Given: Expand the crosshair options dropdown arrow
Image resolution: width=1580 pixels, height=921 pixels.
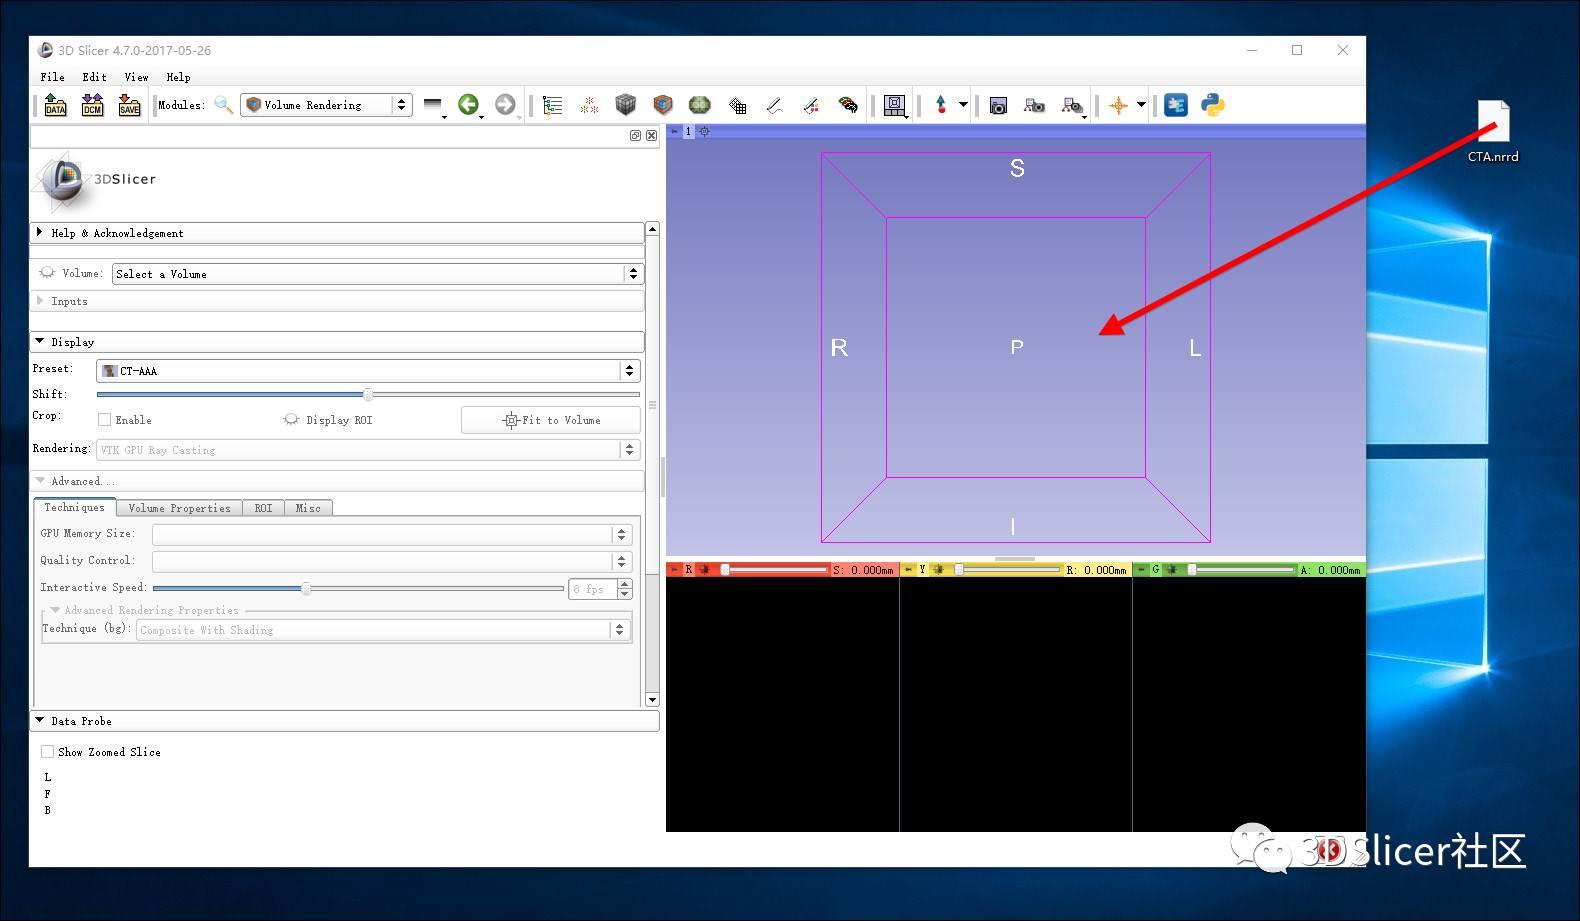Looking at the screenshot, I should [x=1141, y=104].
